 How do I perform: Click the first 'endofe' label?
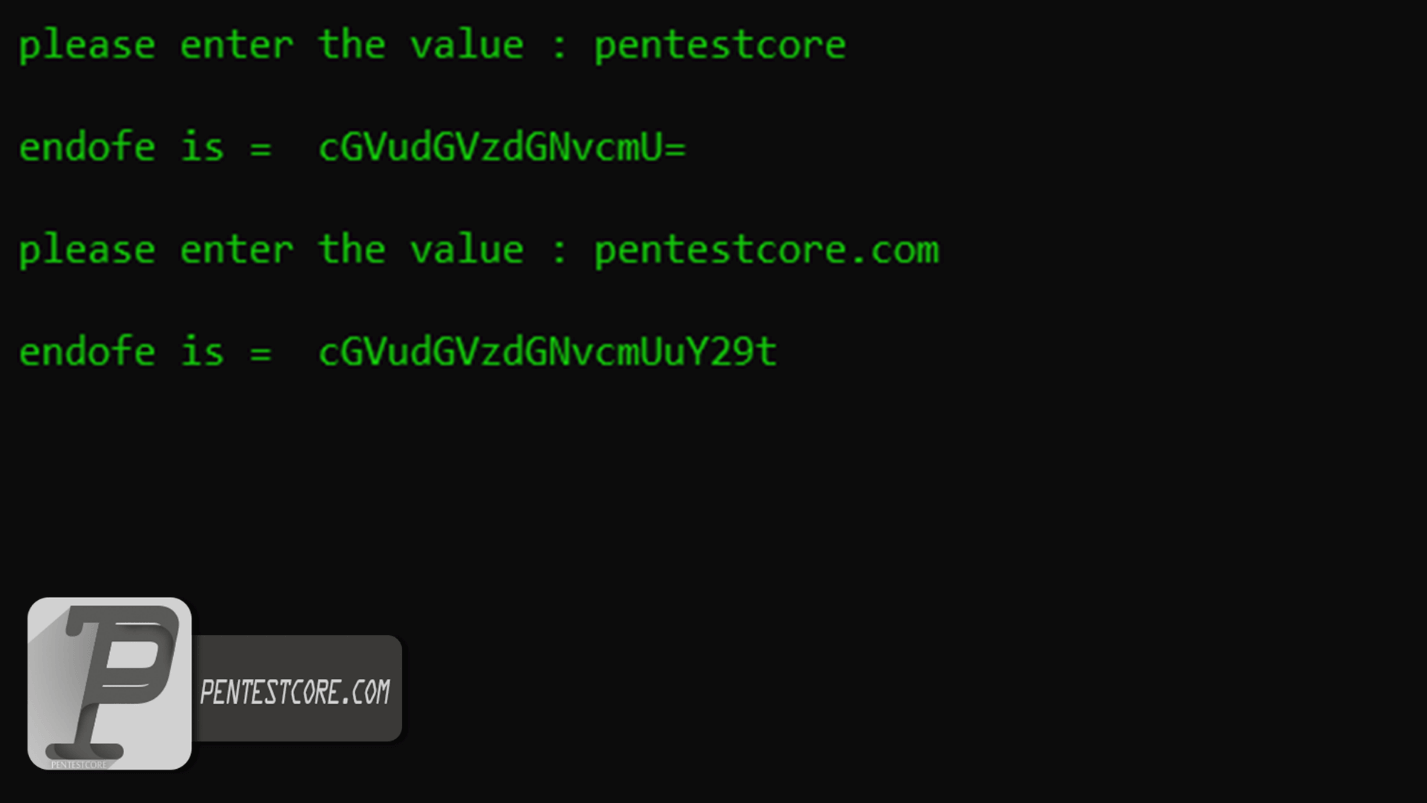click(x=87, y=148)
